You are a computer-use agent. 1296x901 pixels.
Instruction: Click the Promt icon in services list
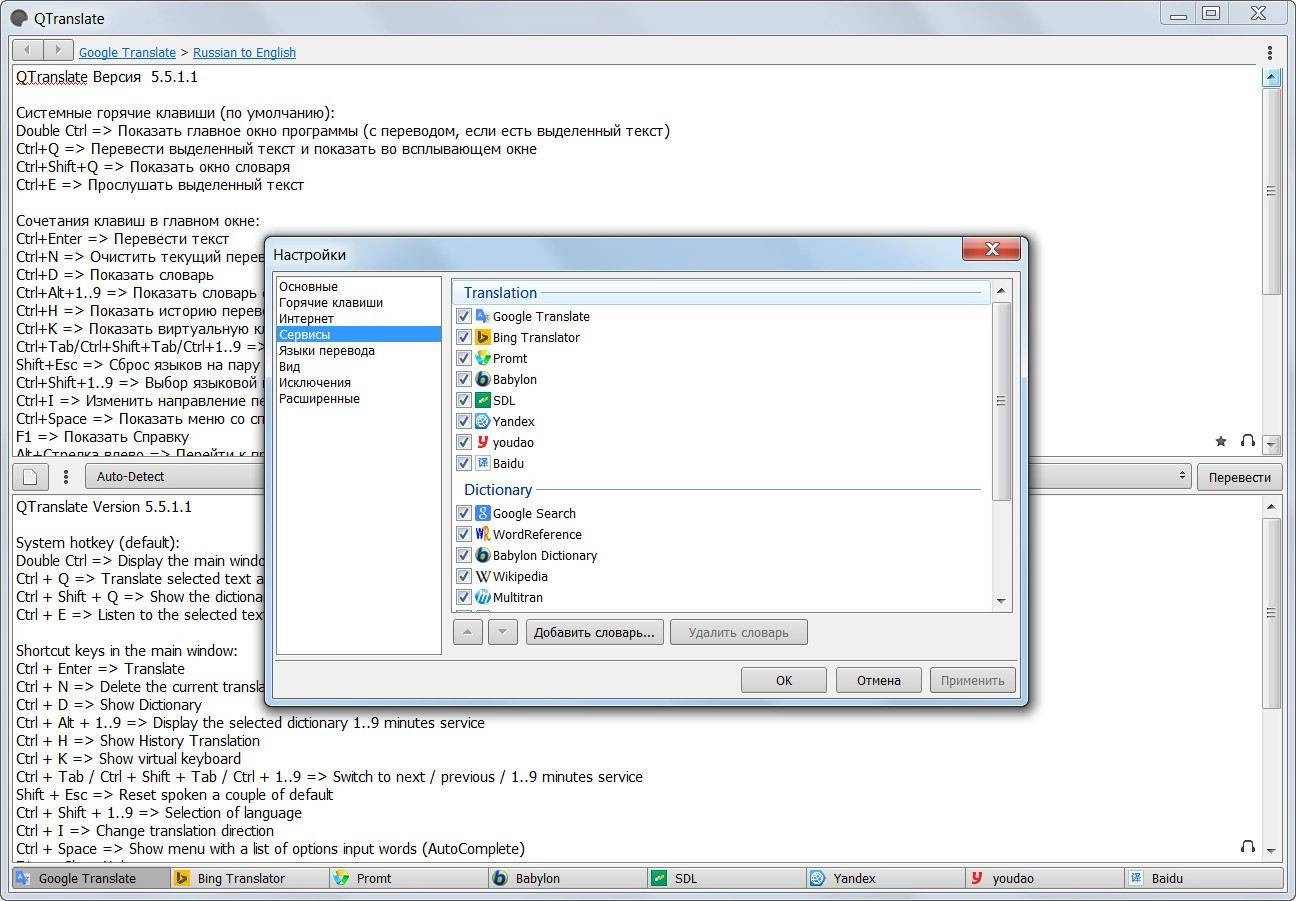click(482, 358)
